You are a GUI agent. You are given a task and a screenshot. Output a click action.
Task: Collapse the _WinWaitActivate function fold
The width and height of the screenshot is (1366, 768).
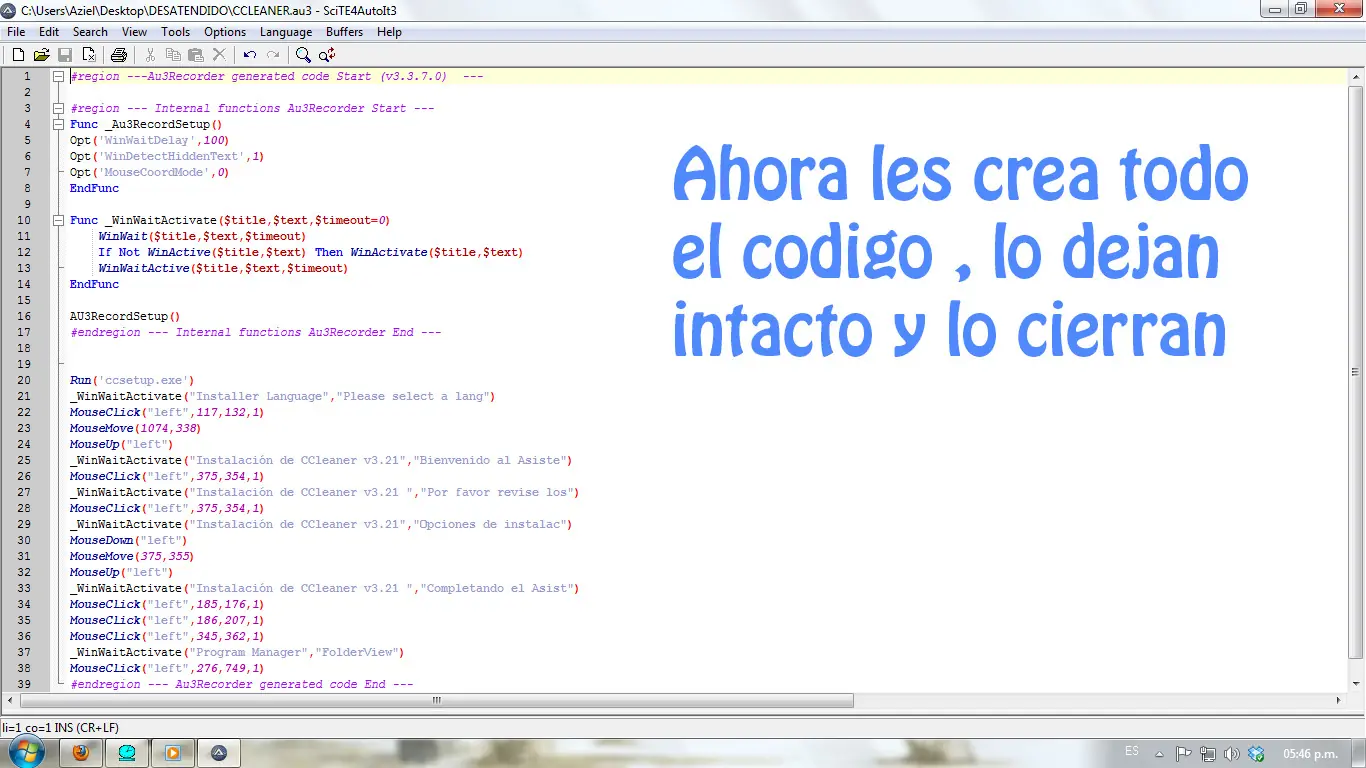pyautogui.click(x=58, y=220)
